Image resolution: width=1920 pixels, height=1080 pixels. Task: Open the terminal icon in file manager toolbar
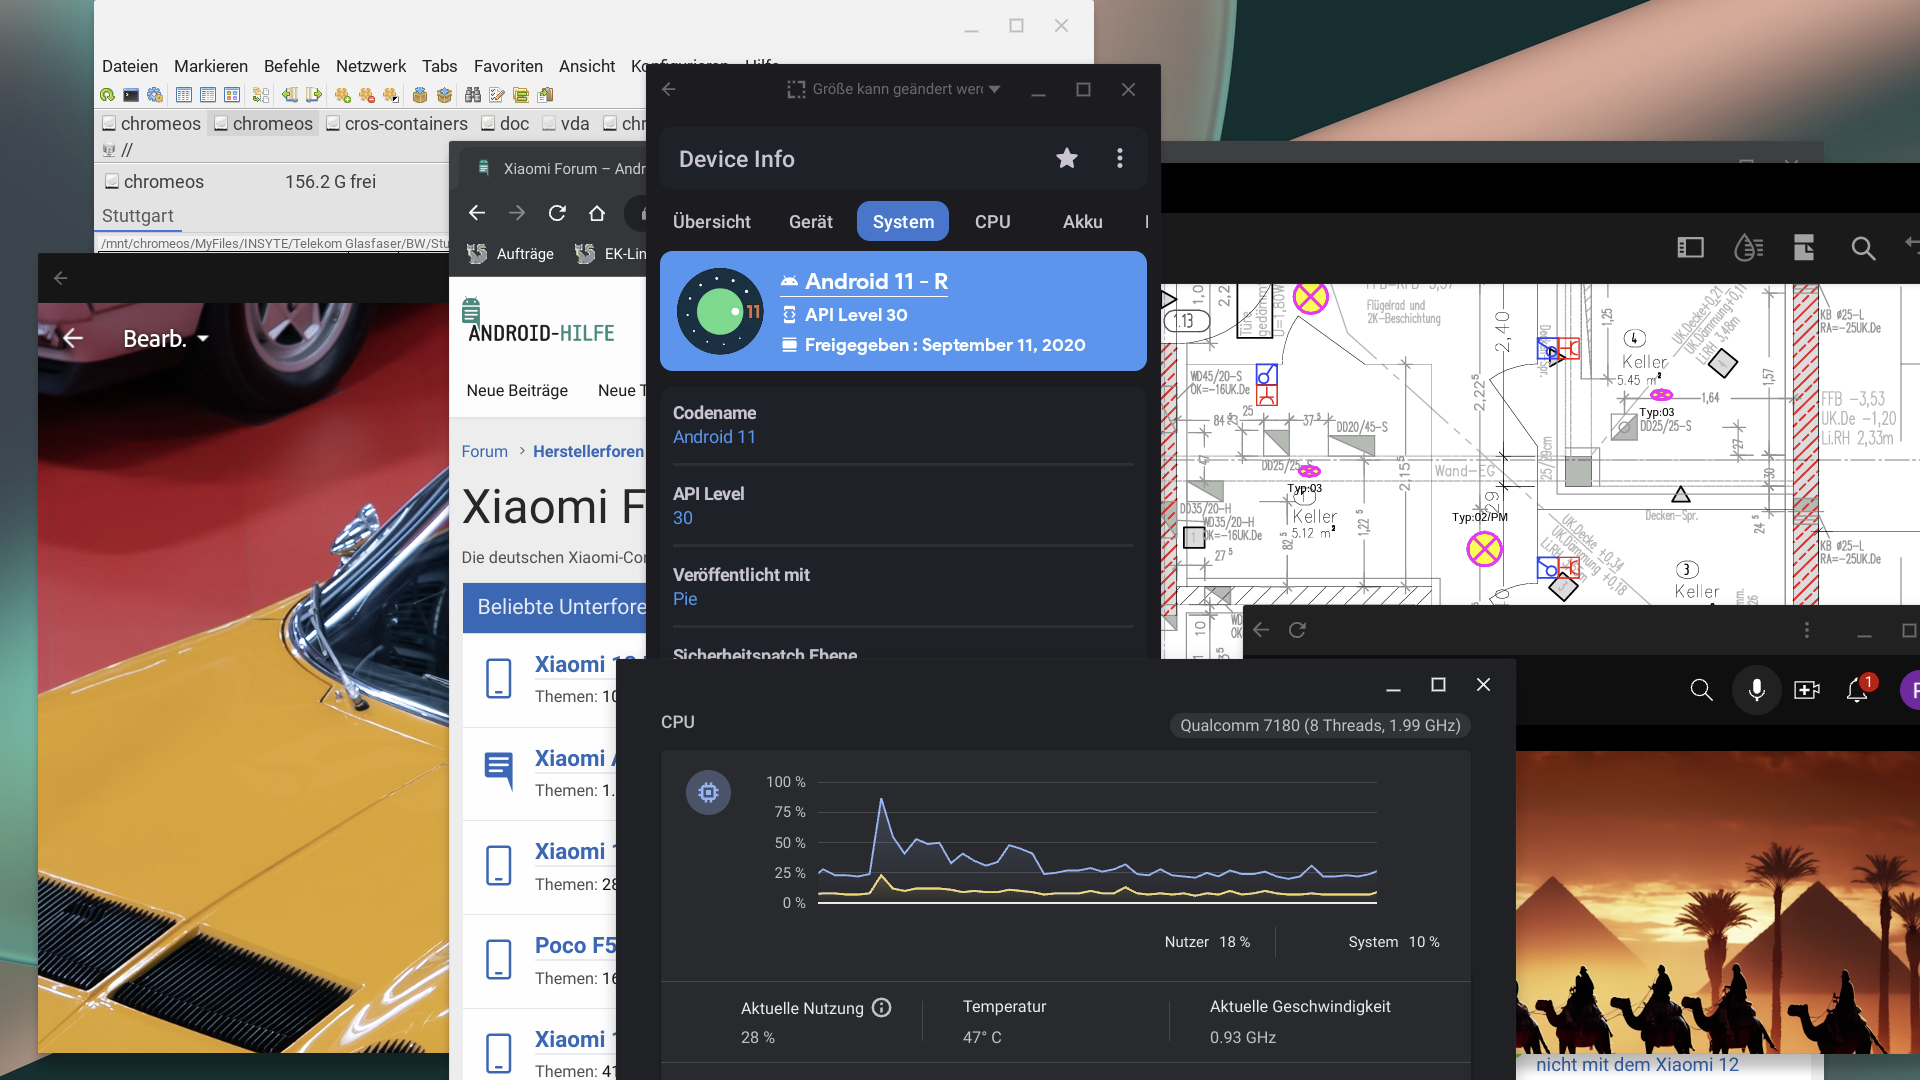pyautogui.click(x=131, y=95)
